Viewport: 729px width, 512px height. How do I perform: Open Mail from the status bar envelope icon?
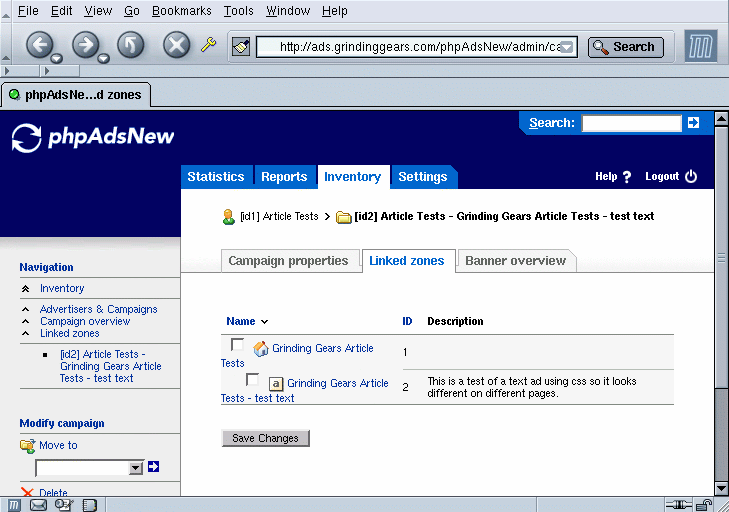click(39, 505)
